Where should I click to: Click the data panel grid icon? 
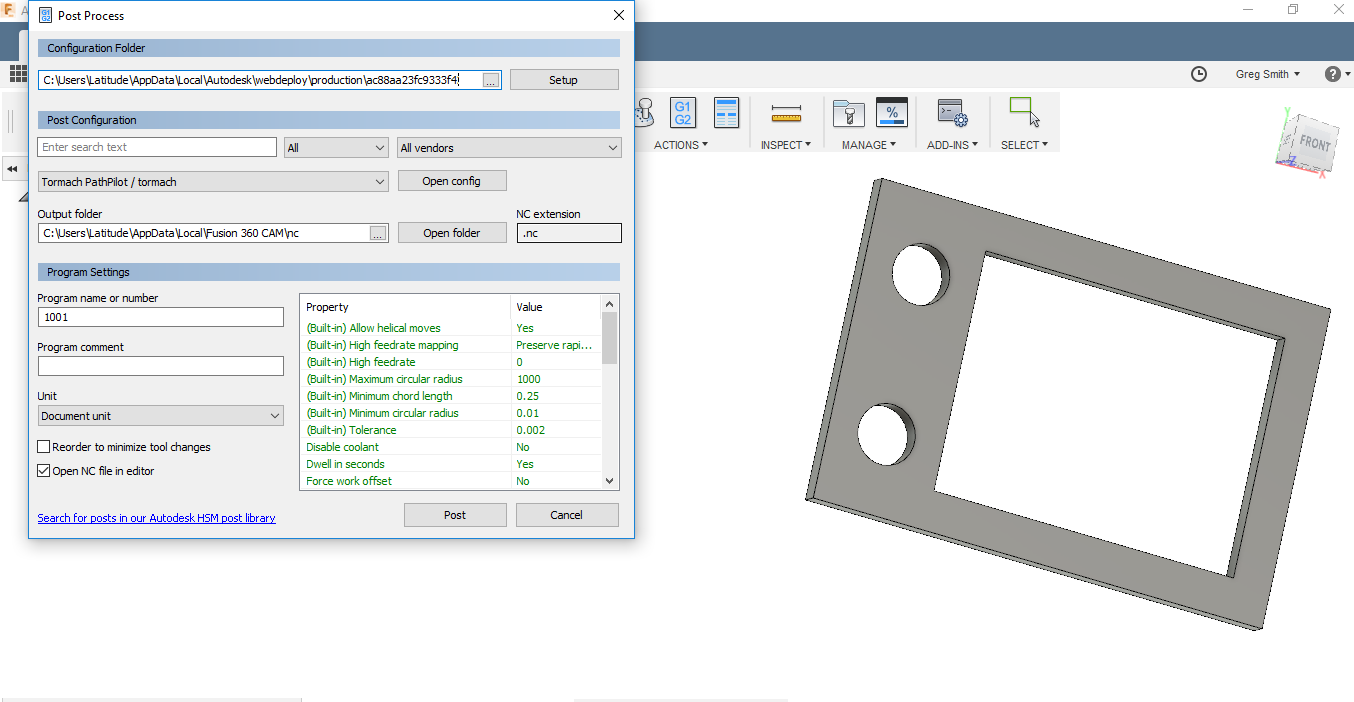point(18,73)
